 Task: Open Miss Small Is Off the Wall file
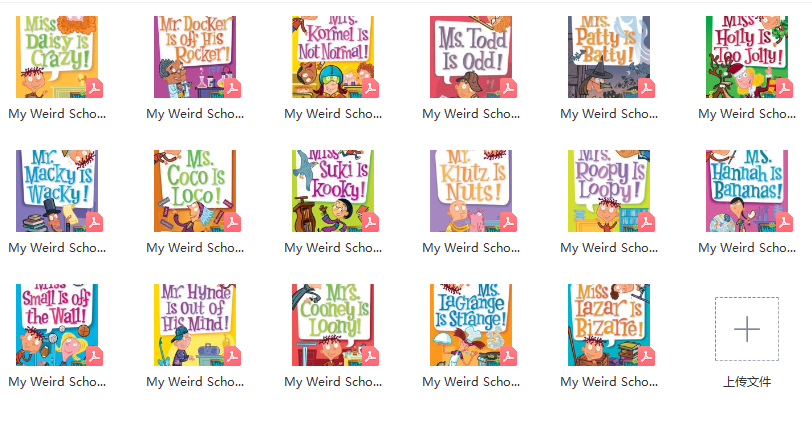click(x=57, y=325)
